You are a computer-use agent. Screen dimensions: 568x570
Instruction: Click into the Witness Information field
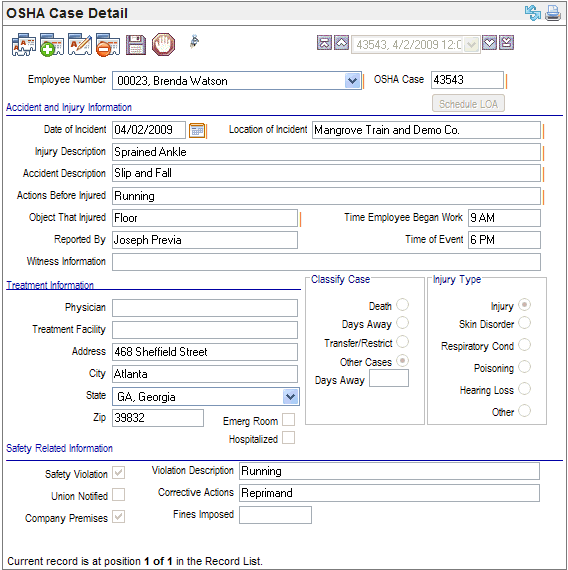(326, 262)
